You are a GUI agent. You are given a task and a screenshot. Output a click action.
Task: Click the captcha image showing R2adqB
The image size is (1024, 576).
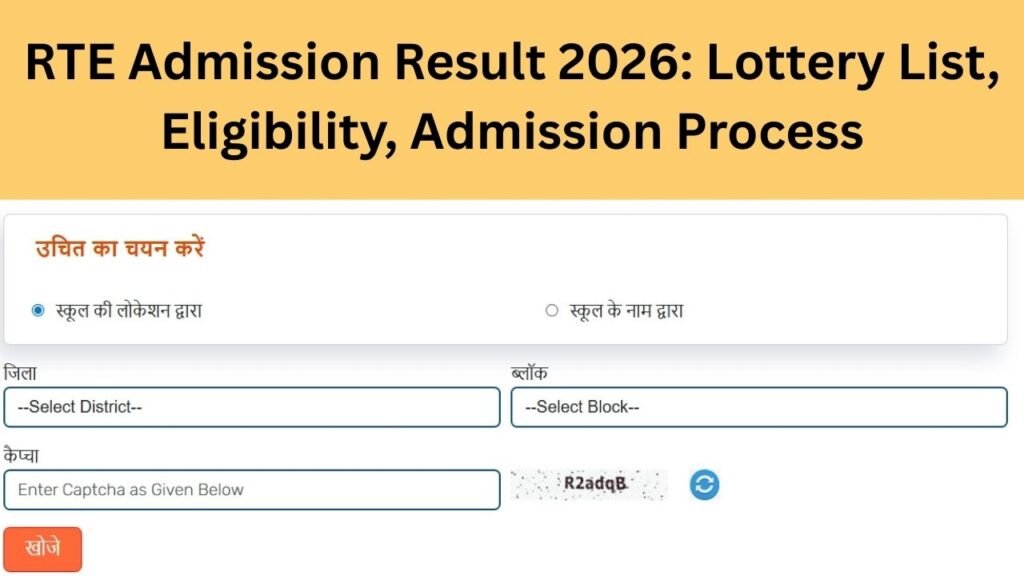click(588, 483)
